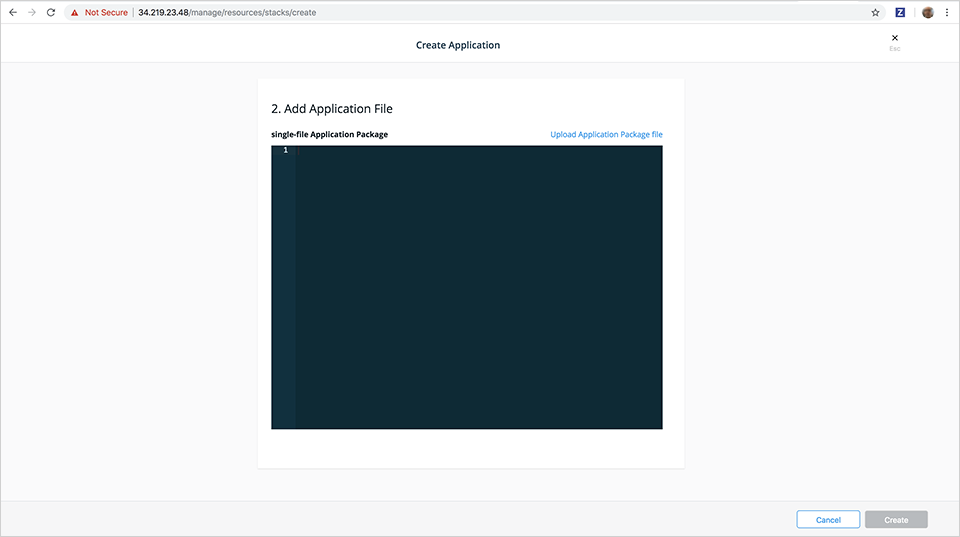Open the browser three-dot menu
The image size is (960, 537).
947,12
